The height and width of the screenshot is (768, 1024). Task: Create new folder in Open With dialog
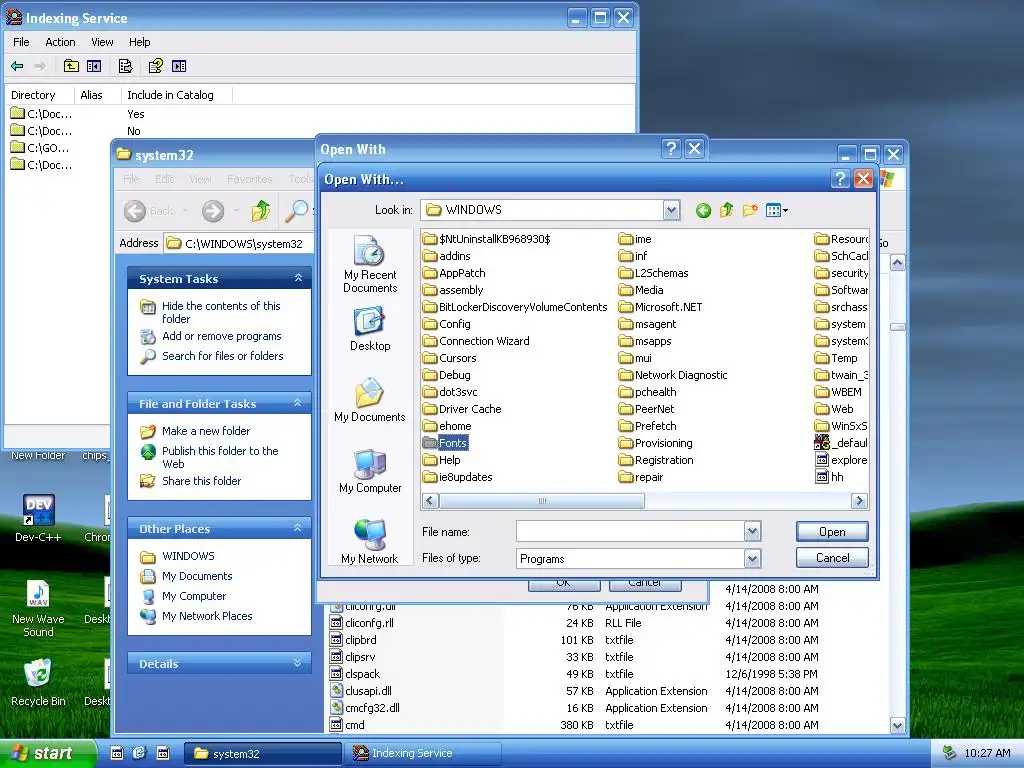[x=750, y=210]
